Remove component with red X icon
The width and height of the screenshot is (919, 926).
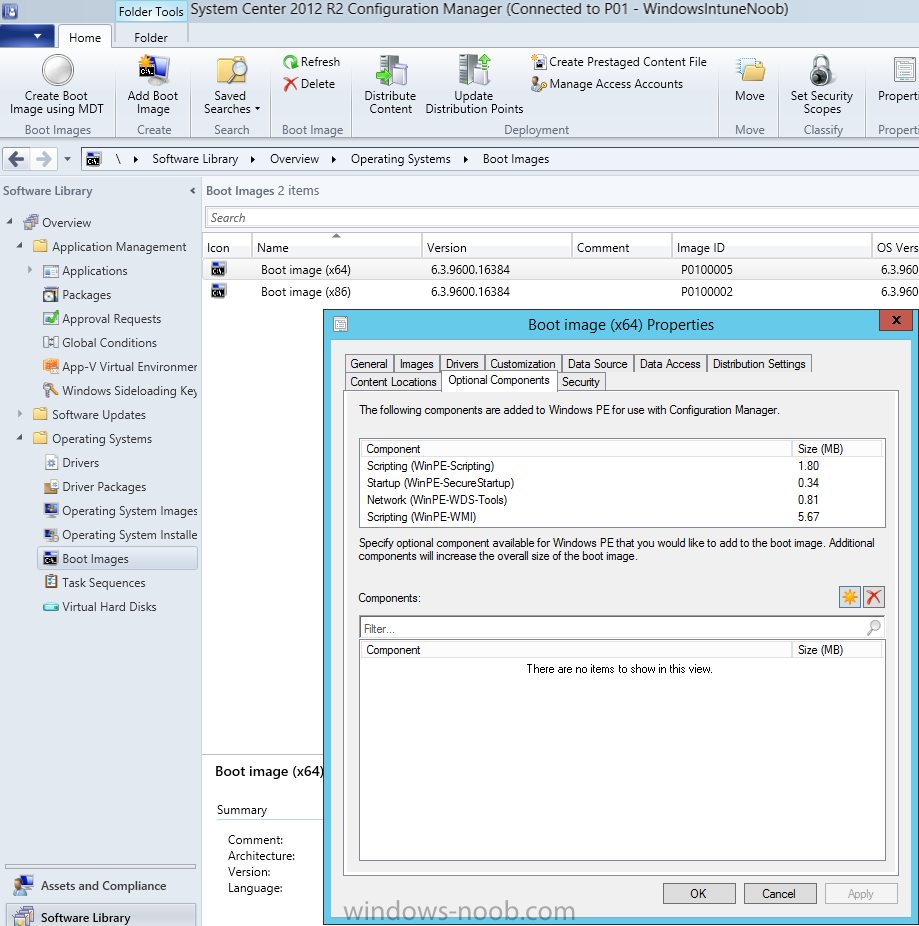point(874,597)
